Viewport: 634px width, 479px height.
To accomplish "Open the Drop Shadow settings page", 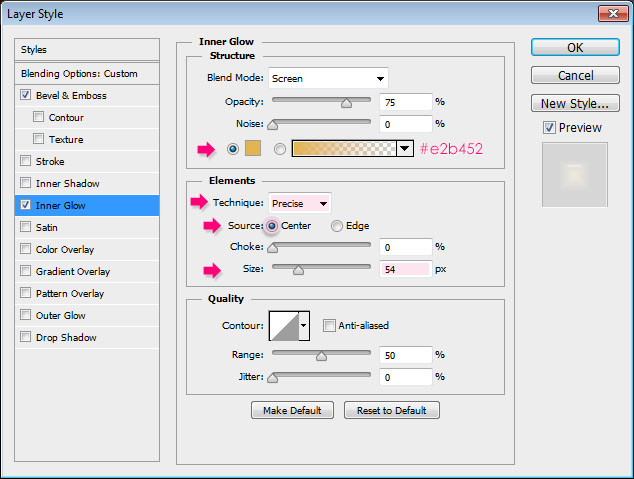I will click(66, 338).
